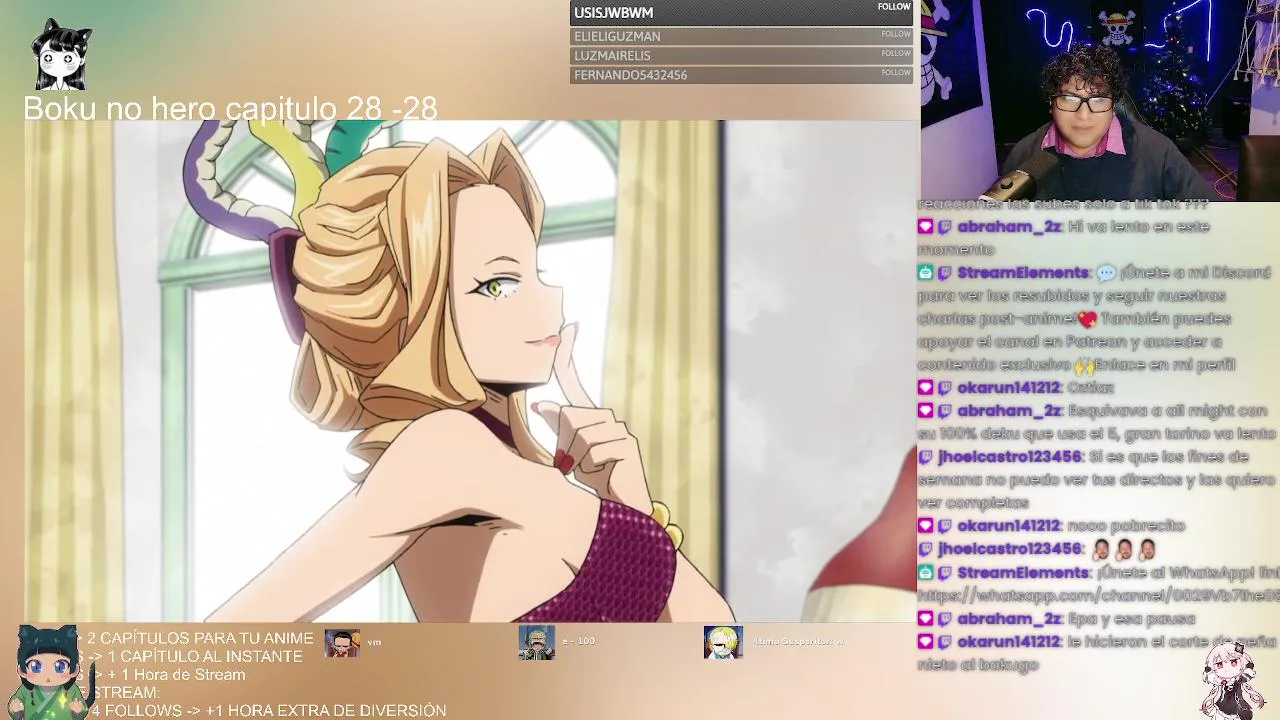Click Twitch icon beside 'Oztiaz' message
This screenshot has height=720, width=1280.
coord(945,388)
